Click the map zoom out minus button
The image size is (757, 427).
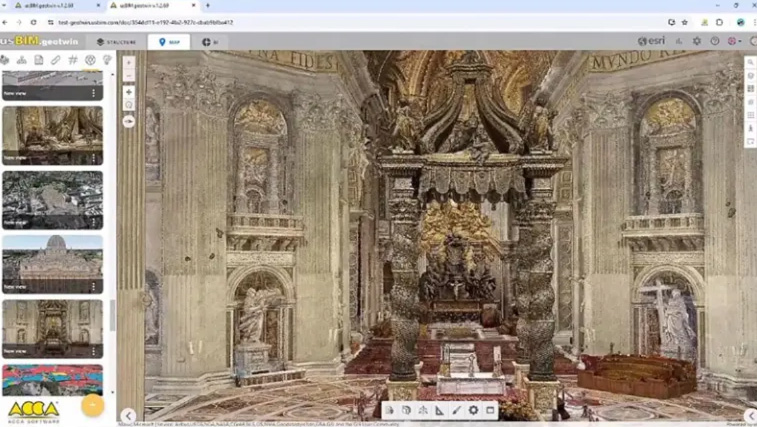click(x=129, y=77)
